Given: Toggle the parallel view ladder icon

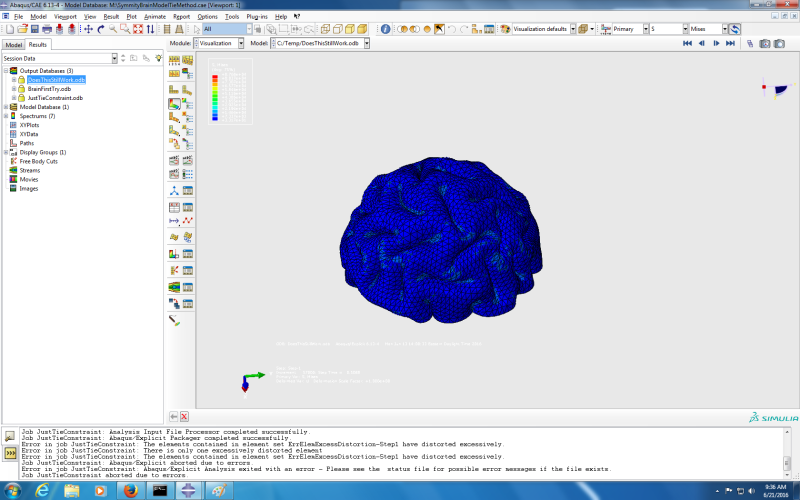Looking at the screenshot, I should [167, 29].
